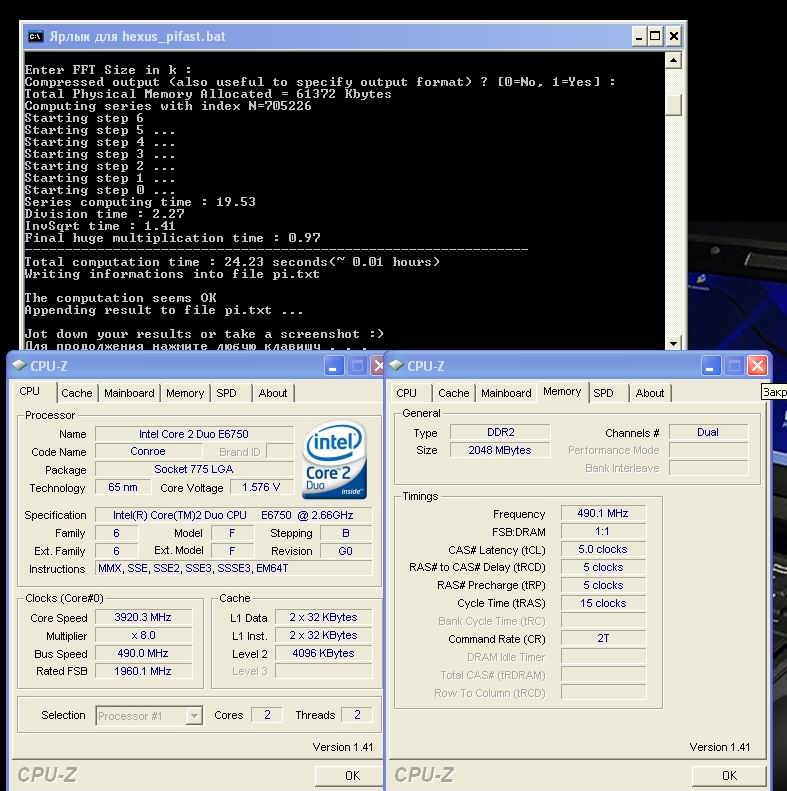Click OK in the right CPU-Z window

(729, 775)
